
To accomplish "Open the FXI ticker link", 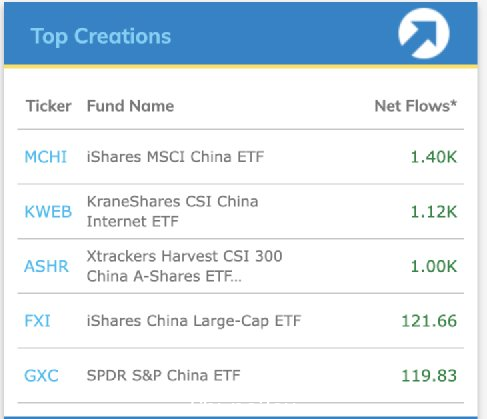I will point(37,321).
